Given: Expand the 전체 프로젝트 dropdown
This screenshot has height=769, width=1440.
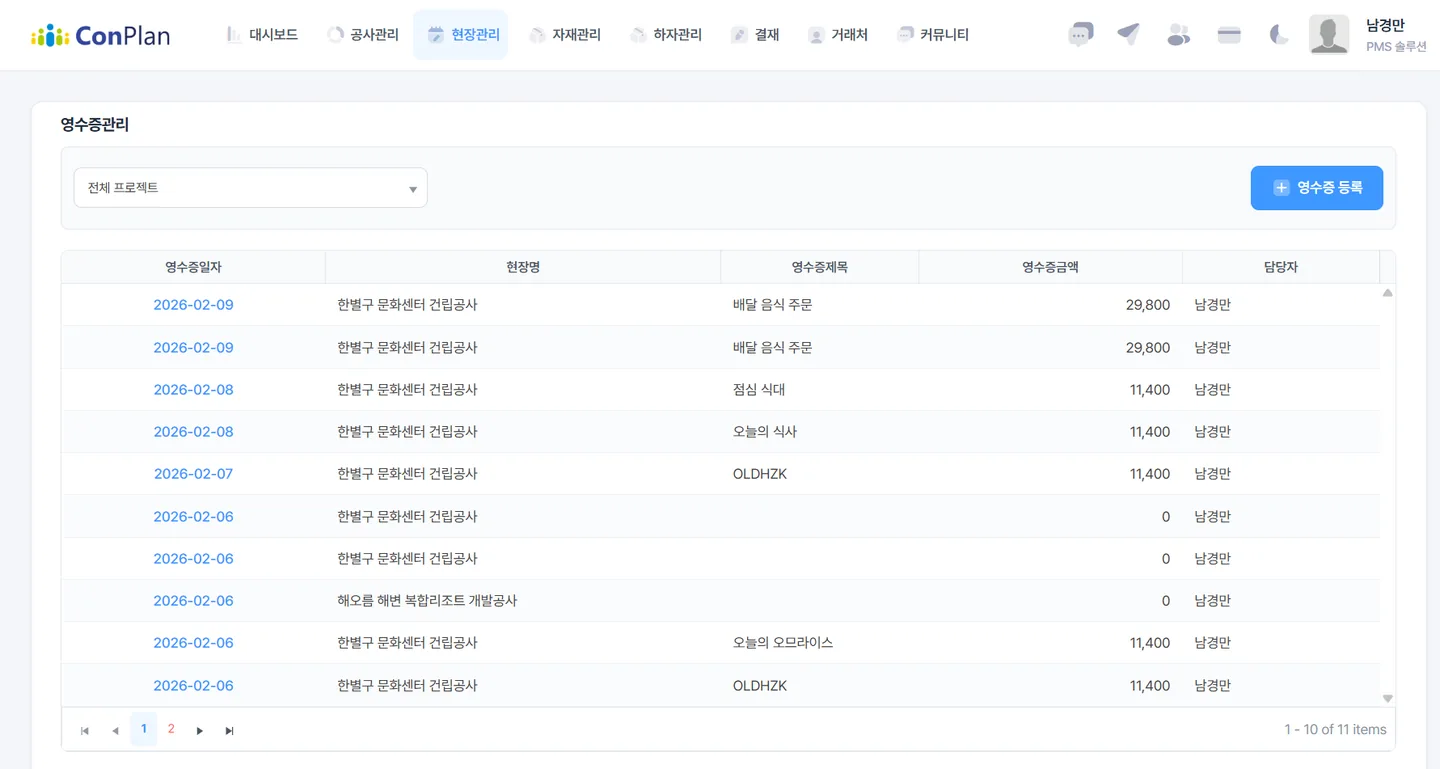Looking at the screenshot, I should point(251,188).
